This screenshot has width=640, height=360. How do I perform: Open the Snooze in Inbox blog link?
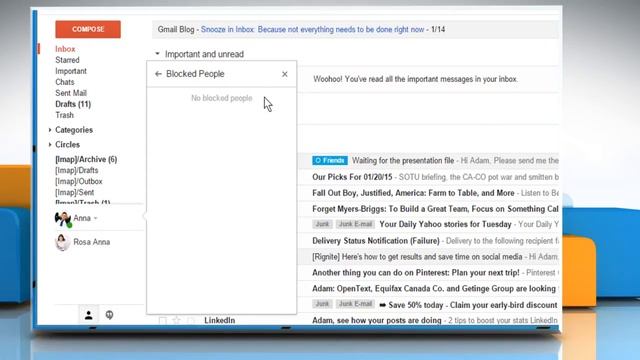(312, 29)
